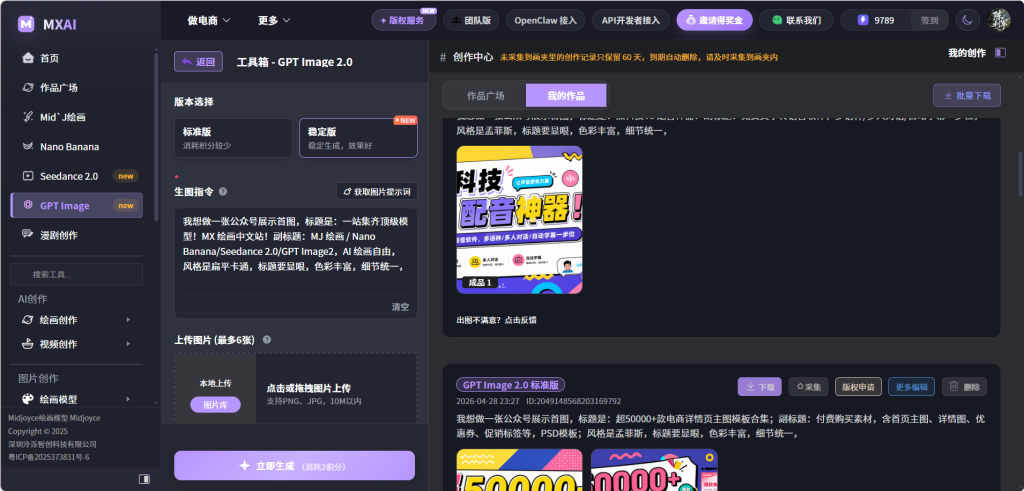Image resolution: width=1024 pixels, height=491 pixels.
Task: Click the 签到 check-in button
Action: (929, 20)
